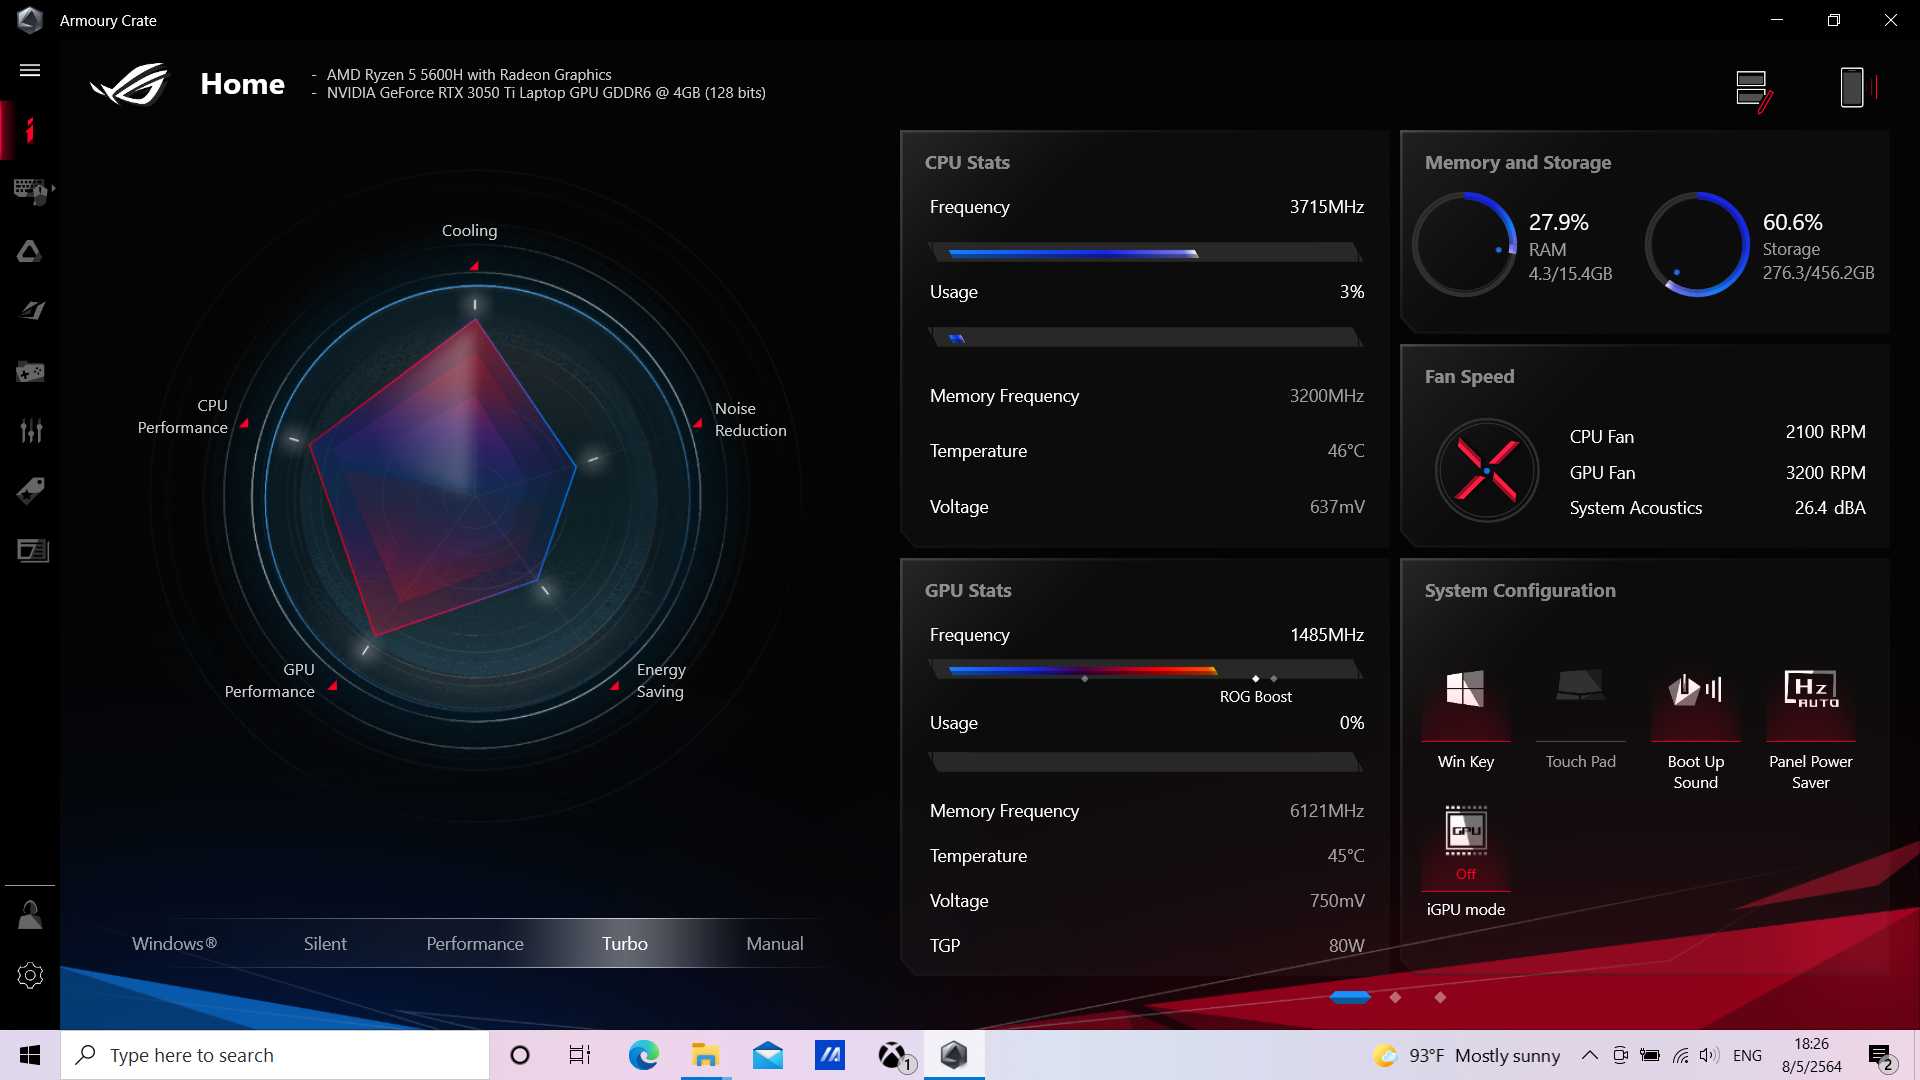1920x1080 pixels.
Task: Select the Performance operating mode
Action: (475, 943)
